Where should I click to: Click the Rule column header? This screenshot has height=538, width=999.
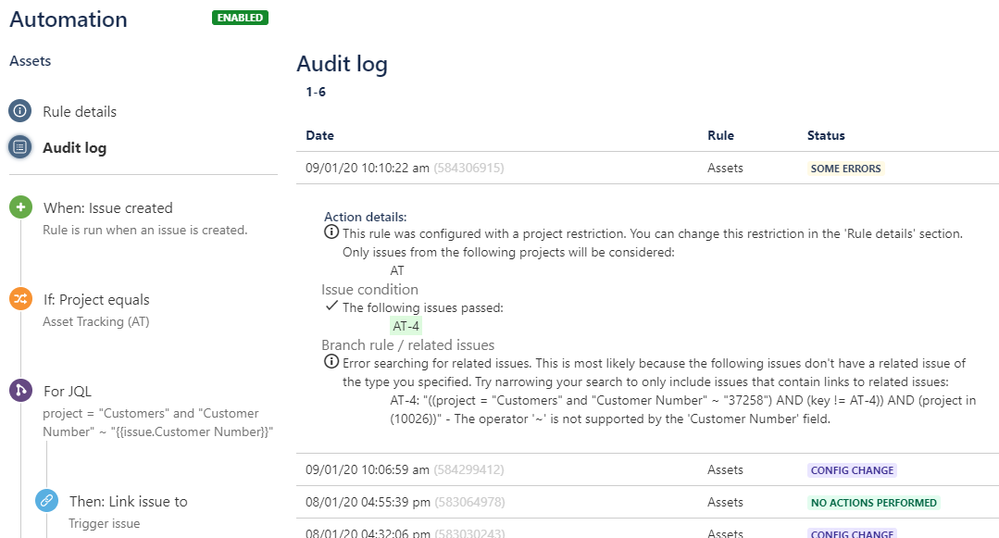tap(721, 135)
